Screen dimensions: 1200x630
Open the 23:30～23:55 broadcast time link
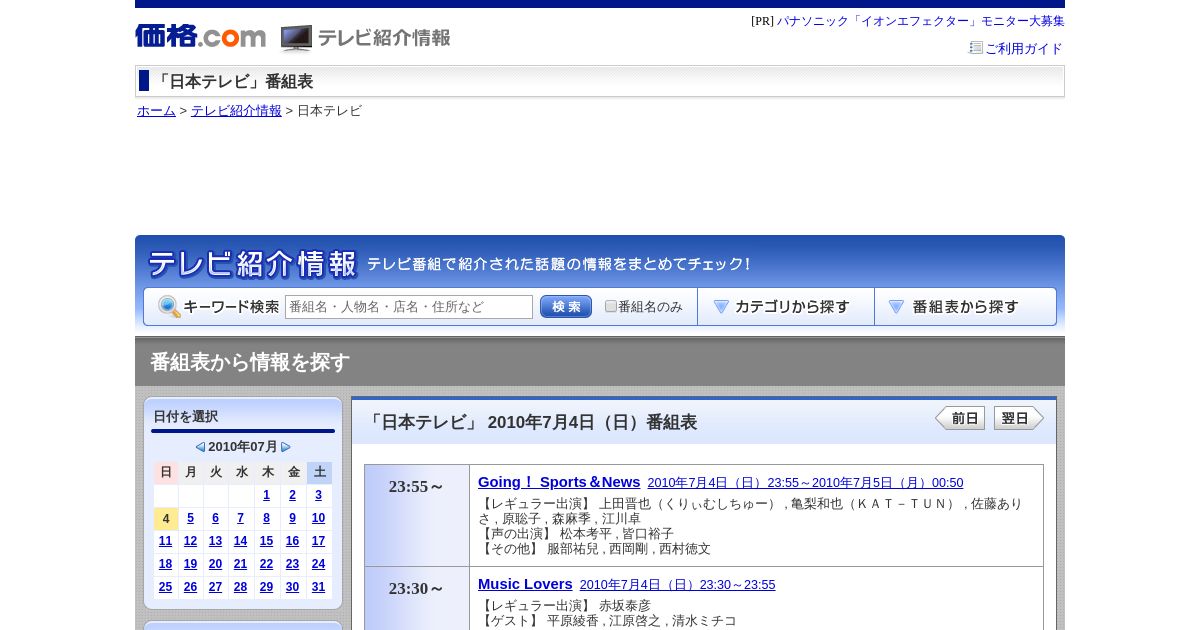click(x=677, y=585)
